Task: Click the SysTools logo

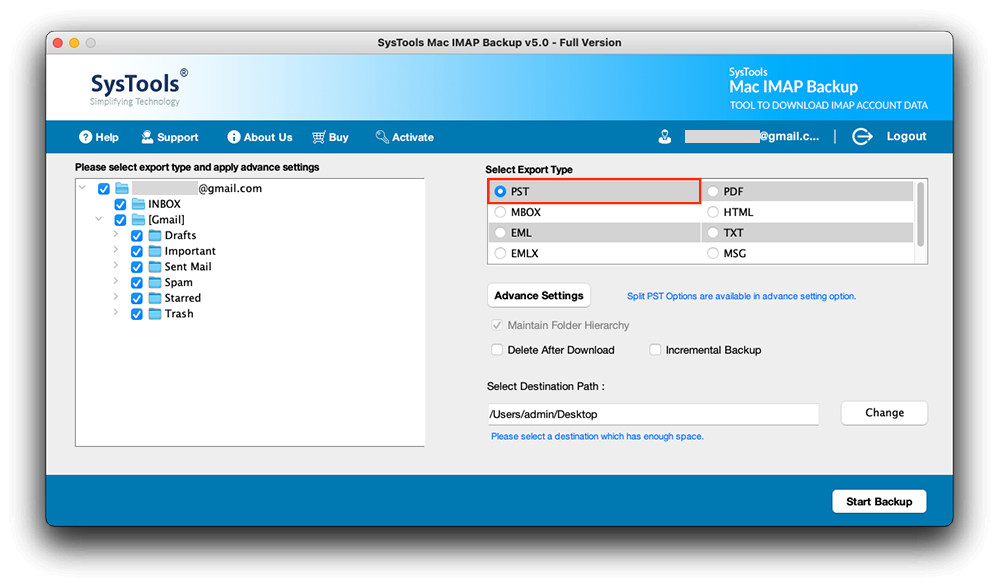Action: [x=139, y=87]
